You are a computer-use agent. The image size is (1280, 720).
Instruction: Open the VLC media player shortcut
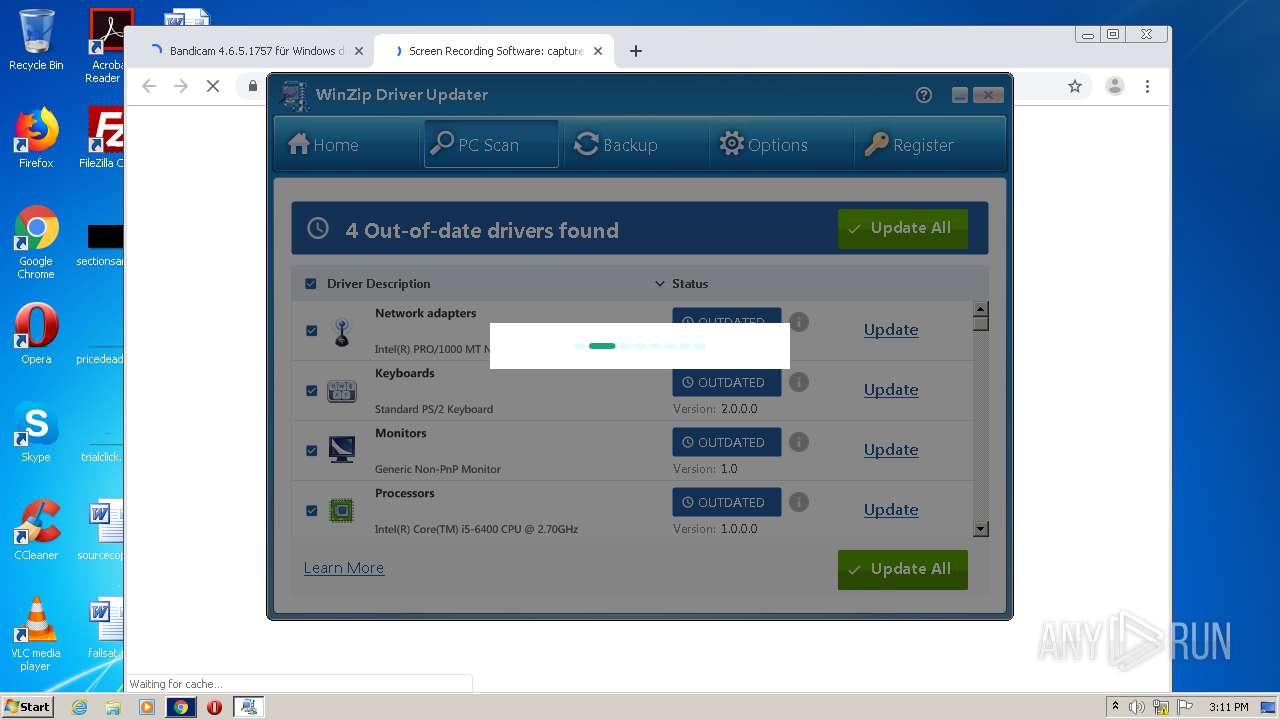pos(36,634)
